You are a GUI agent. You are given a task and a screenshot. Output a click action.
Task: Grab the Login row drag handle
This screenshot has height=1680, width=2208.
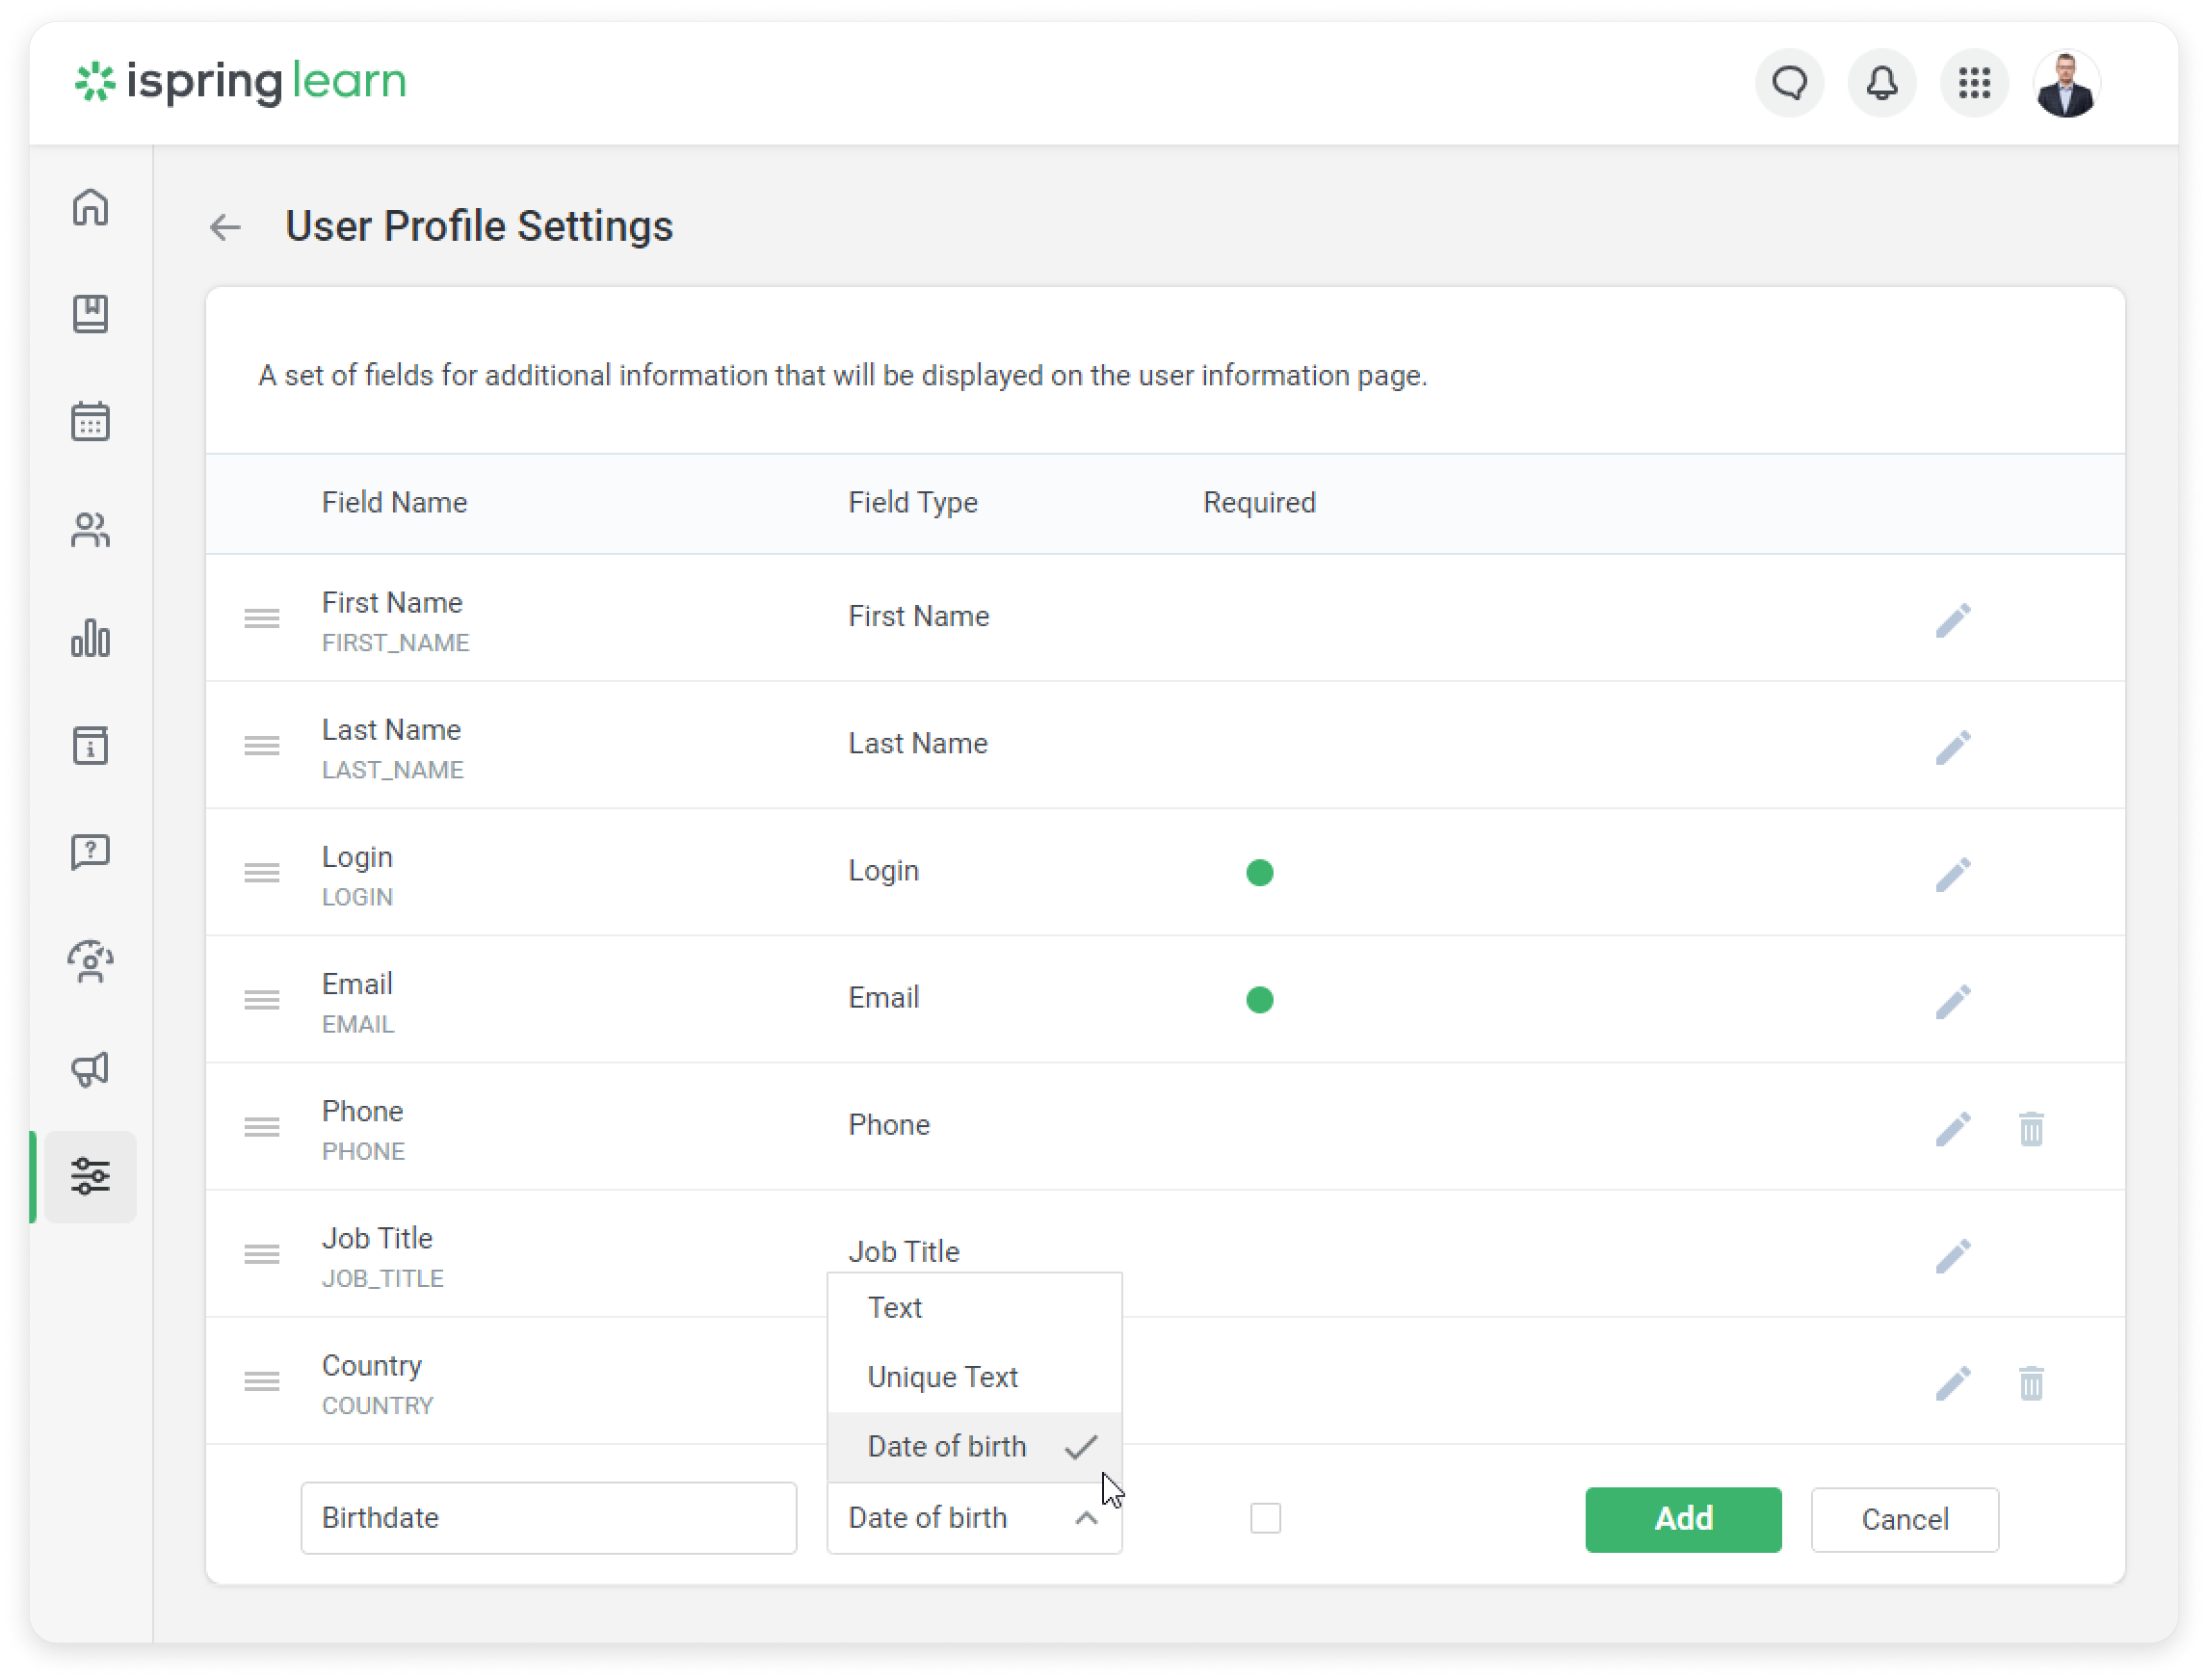tap(262, 872)
